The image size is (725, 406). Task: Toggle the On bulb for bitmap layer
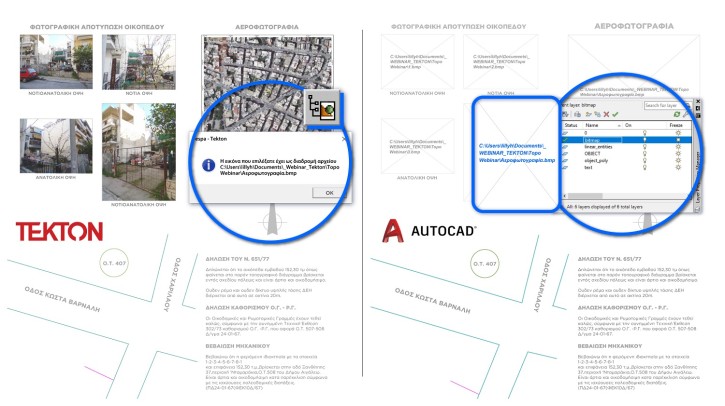[645, 140]
